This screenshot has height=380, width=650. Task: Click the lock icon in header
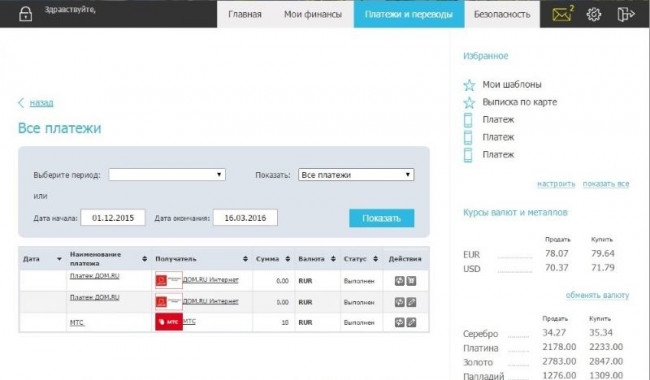[x=25, y=14]
